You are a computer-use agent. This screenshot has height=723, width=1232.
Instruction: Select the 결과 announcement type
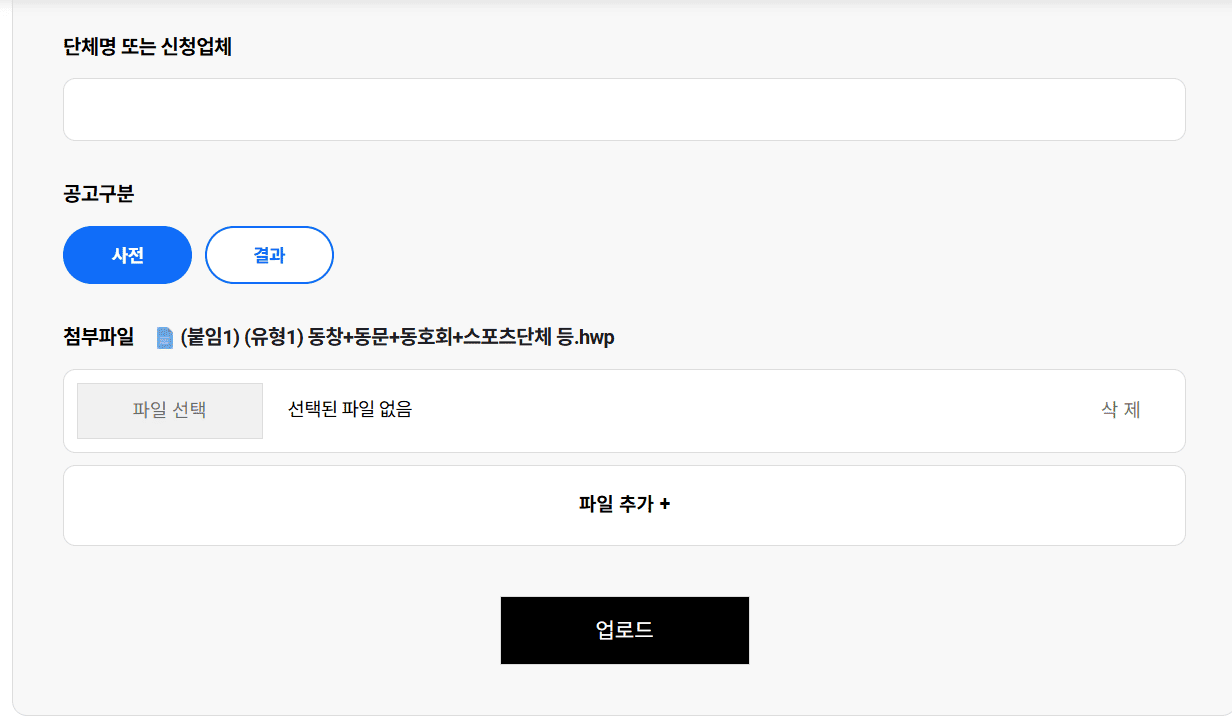tap(269, 255)
